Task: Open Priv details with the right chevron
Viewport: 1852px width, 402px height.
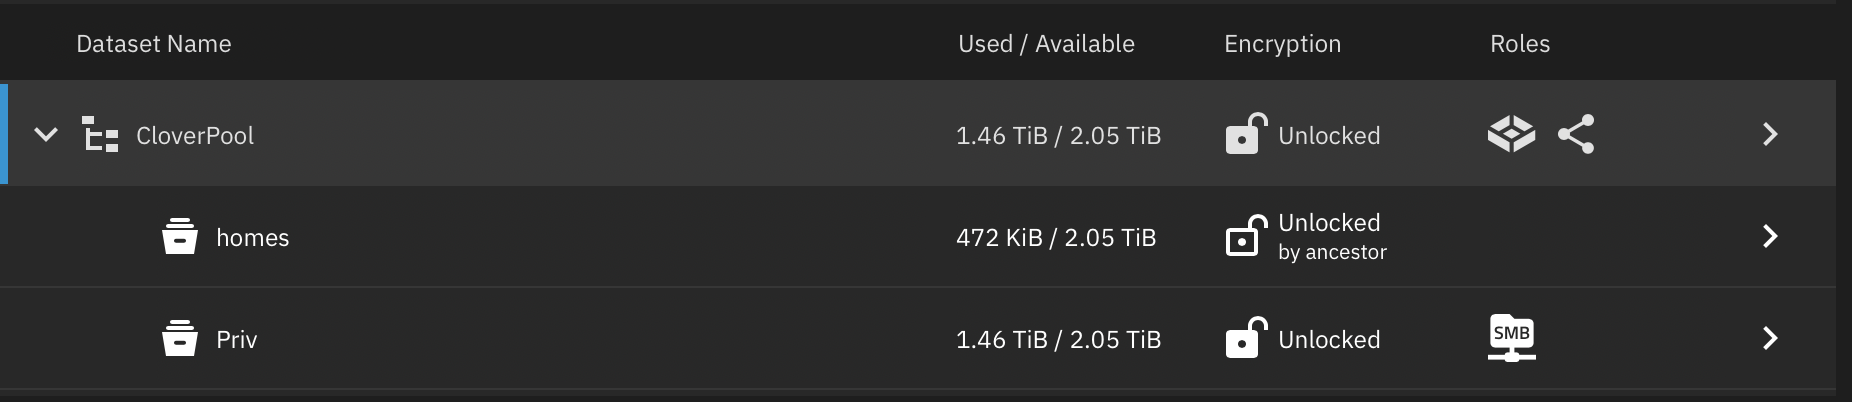Action: 1770,338
